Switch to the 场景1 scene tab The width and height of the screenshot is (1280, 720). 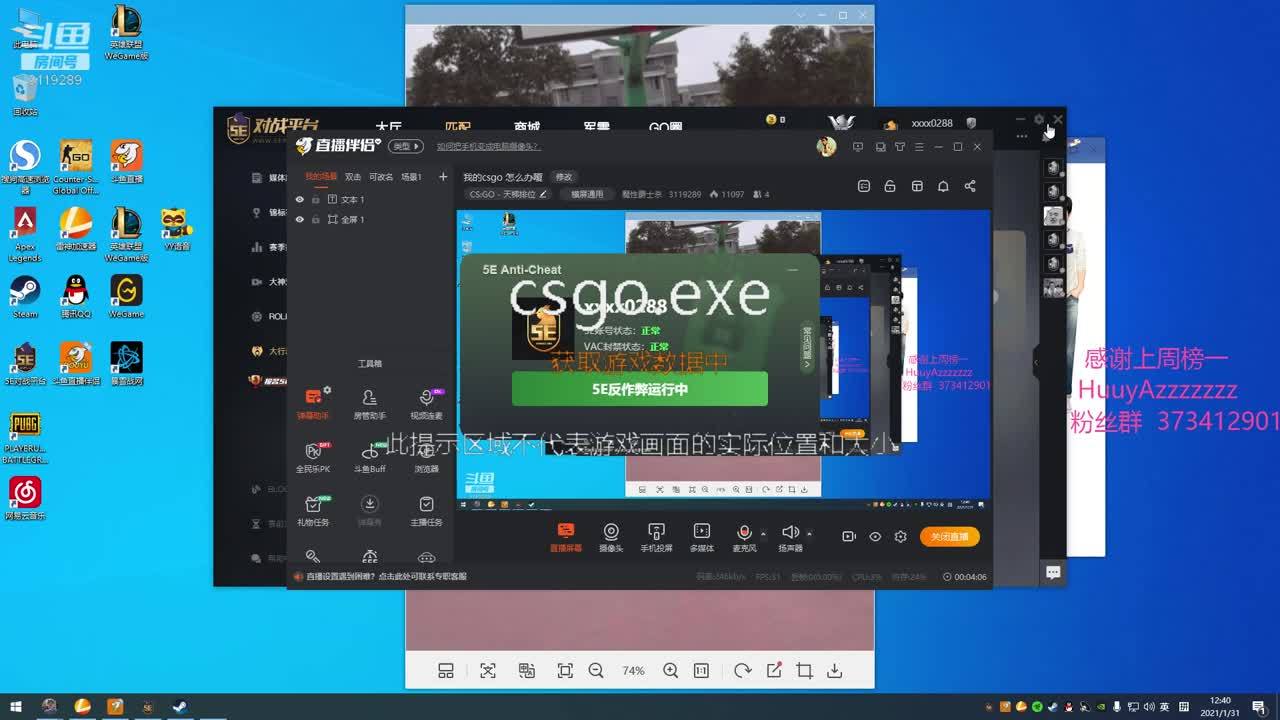[x=411, y=177]
